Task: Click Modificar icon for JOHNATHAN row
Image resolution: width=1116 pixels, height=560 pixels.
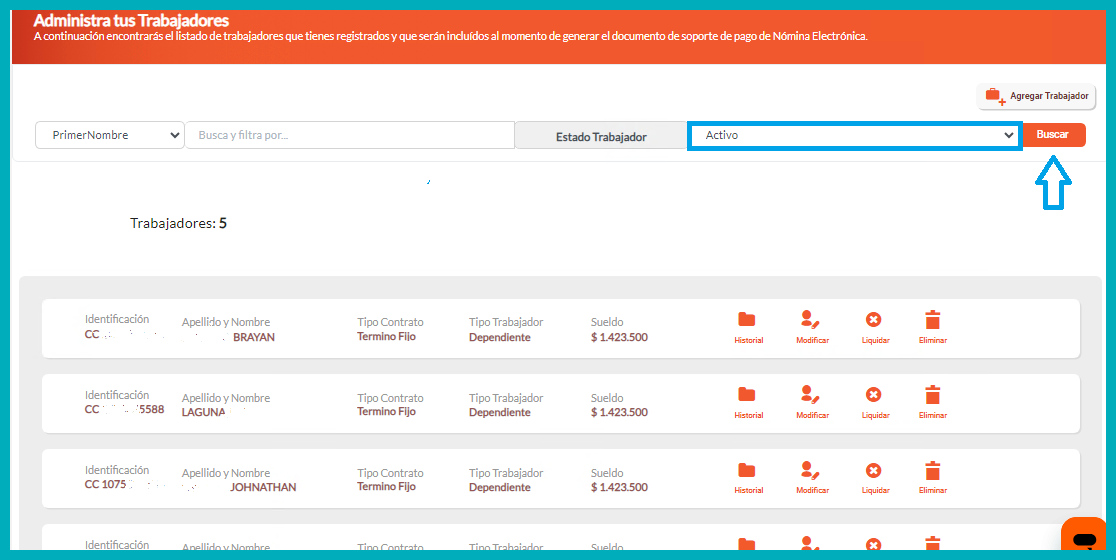Action: tap(811, 470)
